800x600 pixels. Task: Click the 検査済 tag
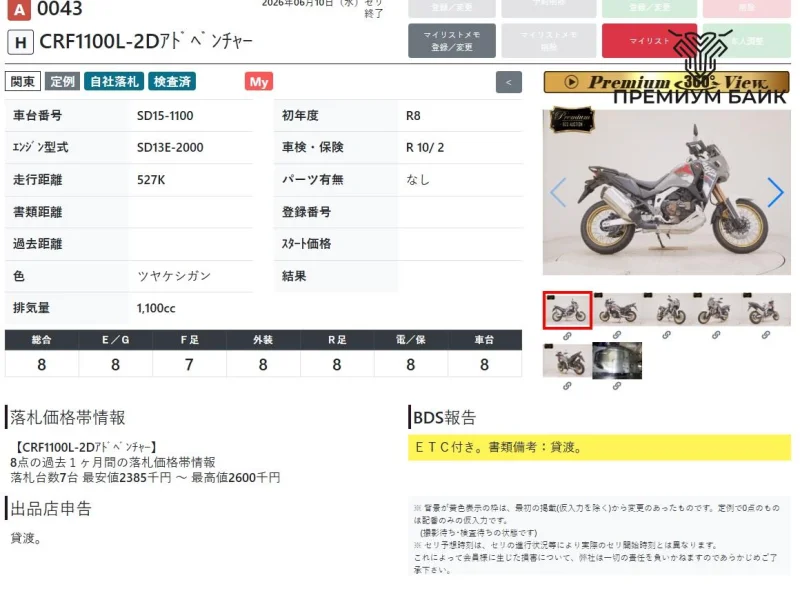pos(172,82)
